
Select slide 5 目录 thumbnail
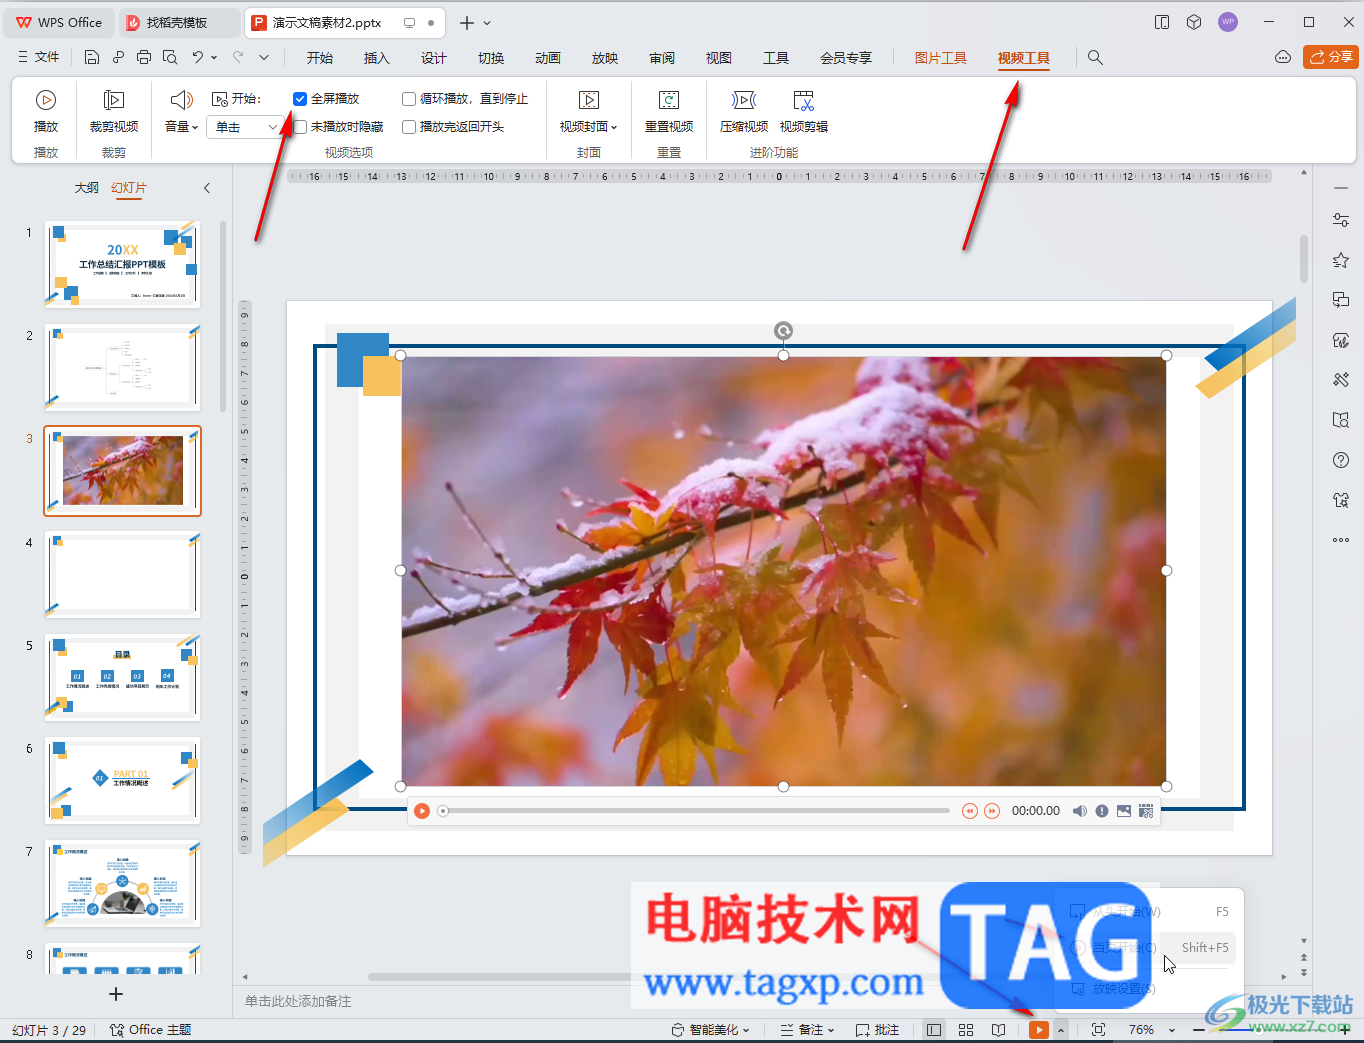click(x=122, y=677)
